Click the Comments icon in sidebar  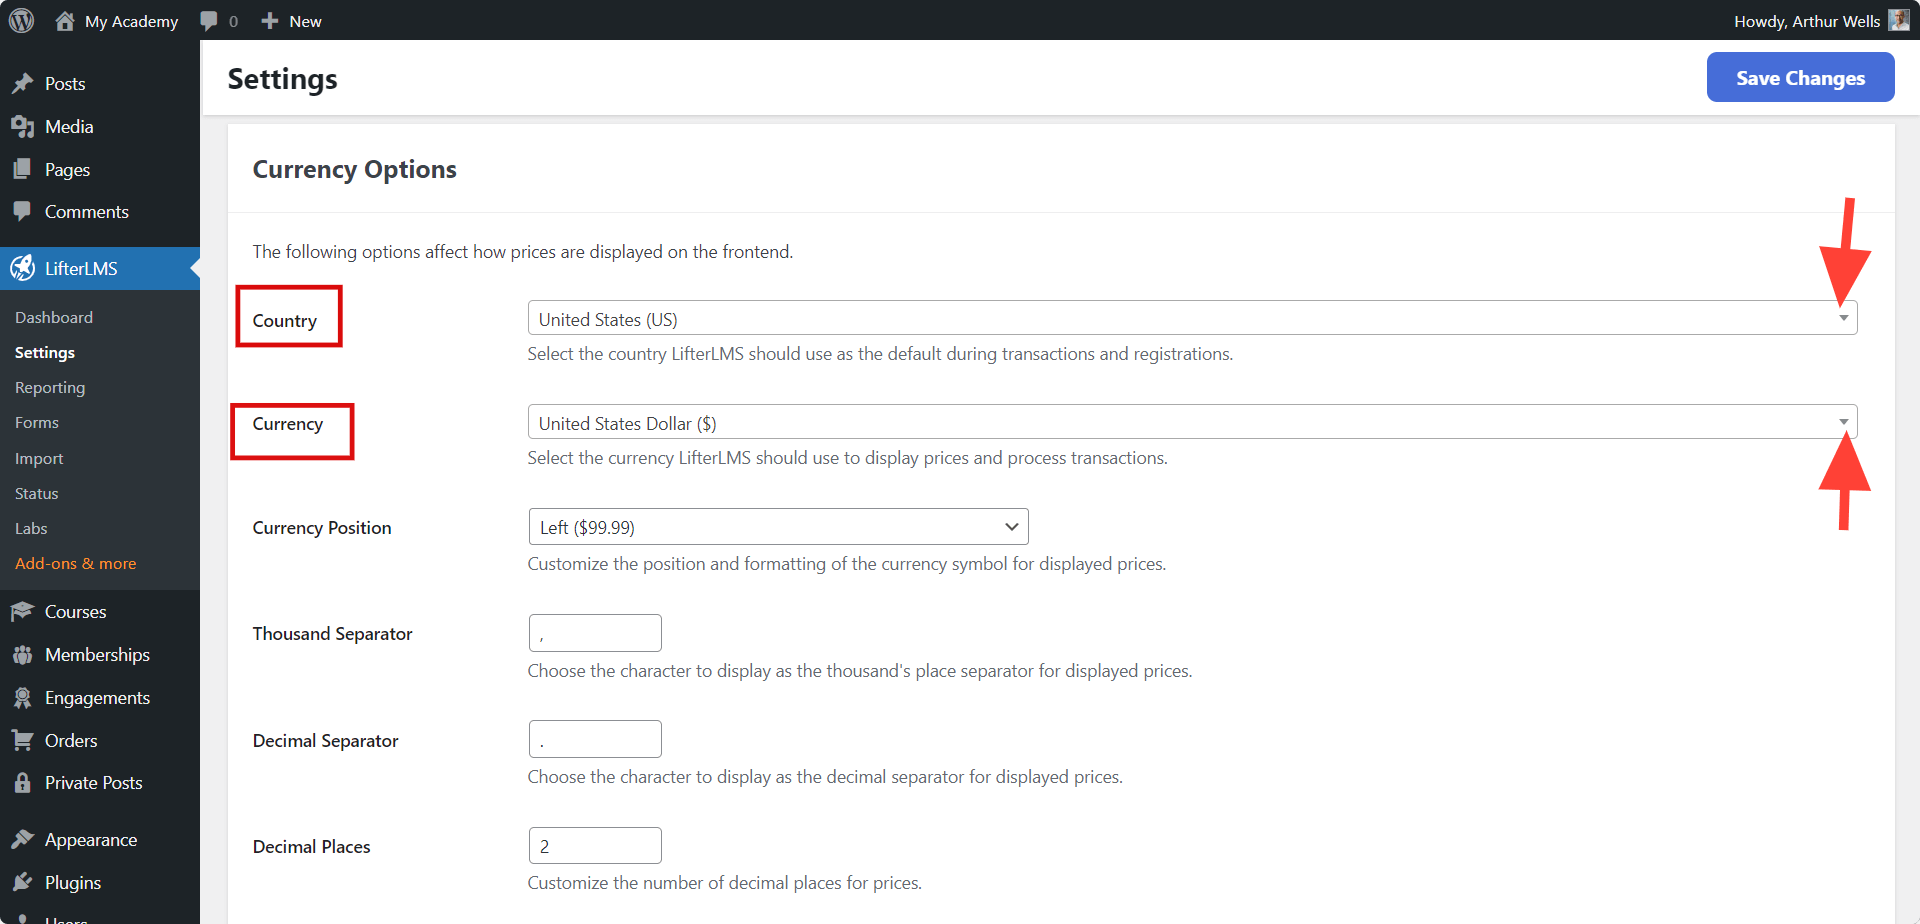tap(22, 212)
